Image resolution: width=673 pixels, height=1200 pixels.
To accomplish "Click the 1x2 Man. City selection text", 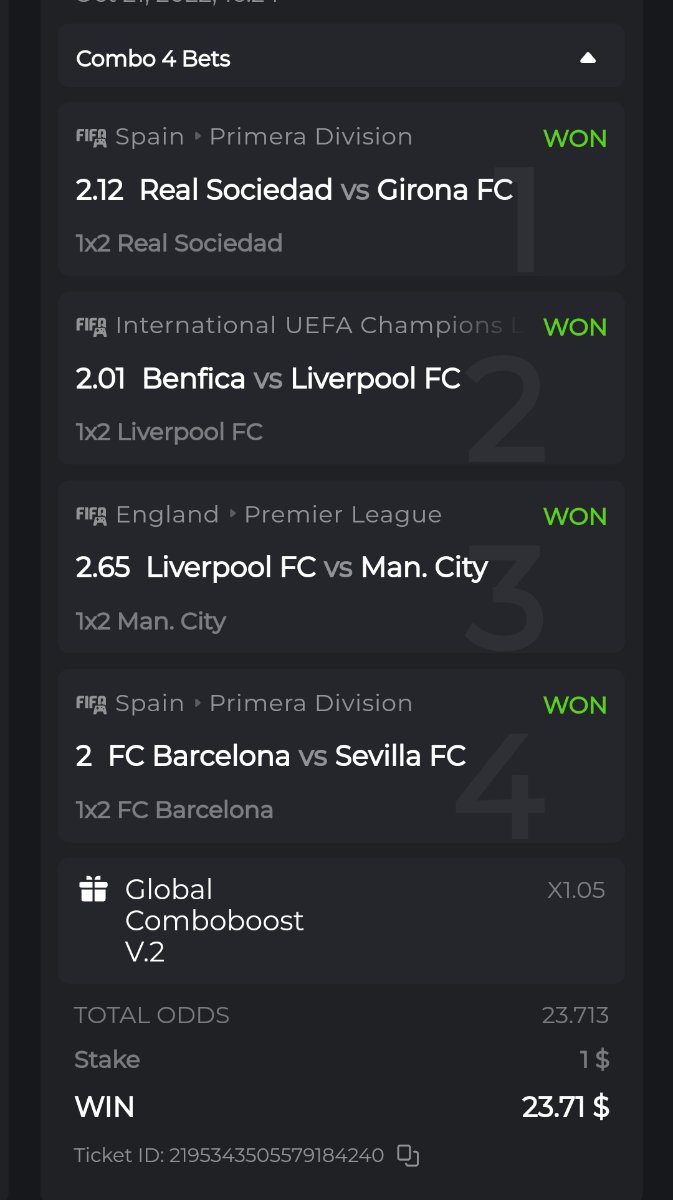I will [151, 621].
